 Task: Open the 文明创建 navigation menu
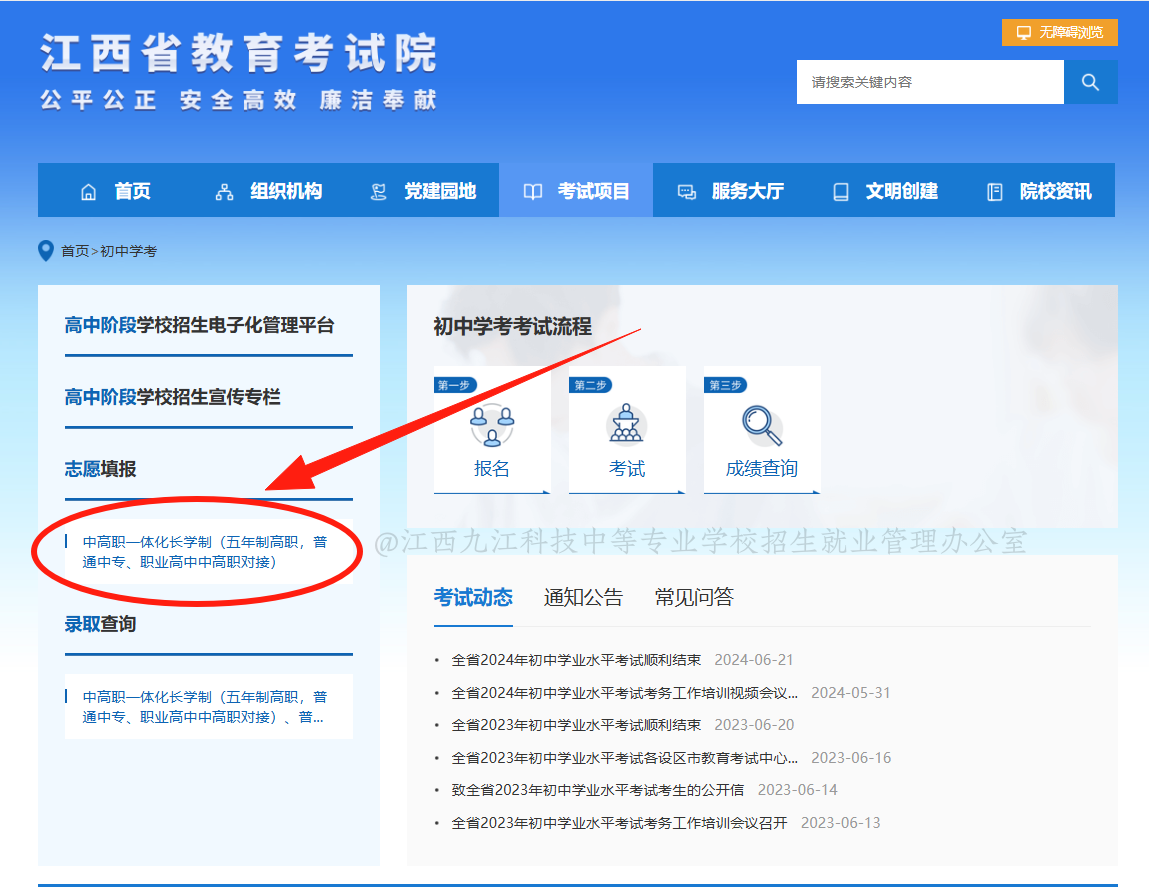[885, 191]
